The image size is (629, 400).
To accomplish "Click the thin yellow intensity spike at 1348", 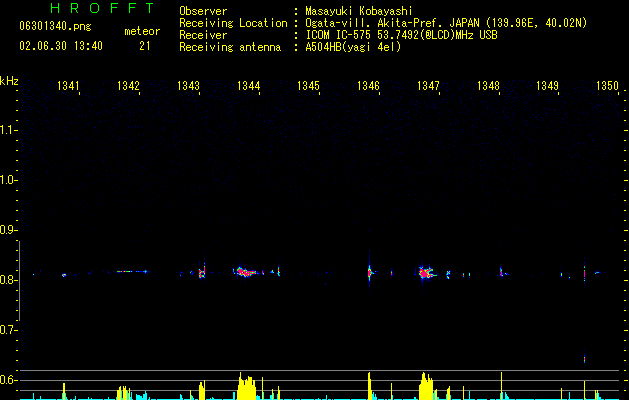I will pos(501,386).
